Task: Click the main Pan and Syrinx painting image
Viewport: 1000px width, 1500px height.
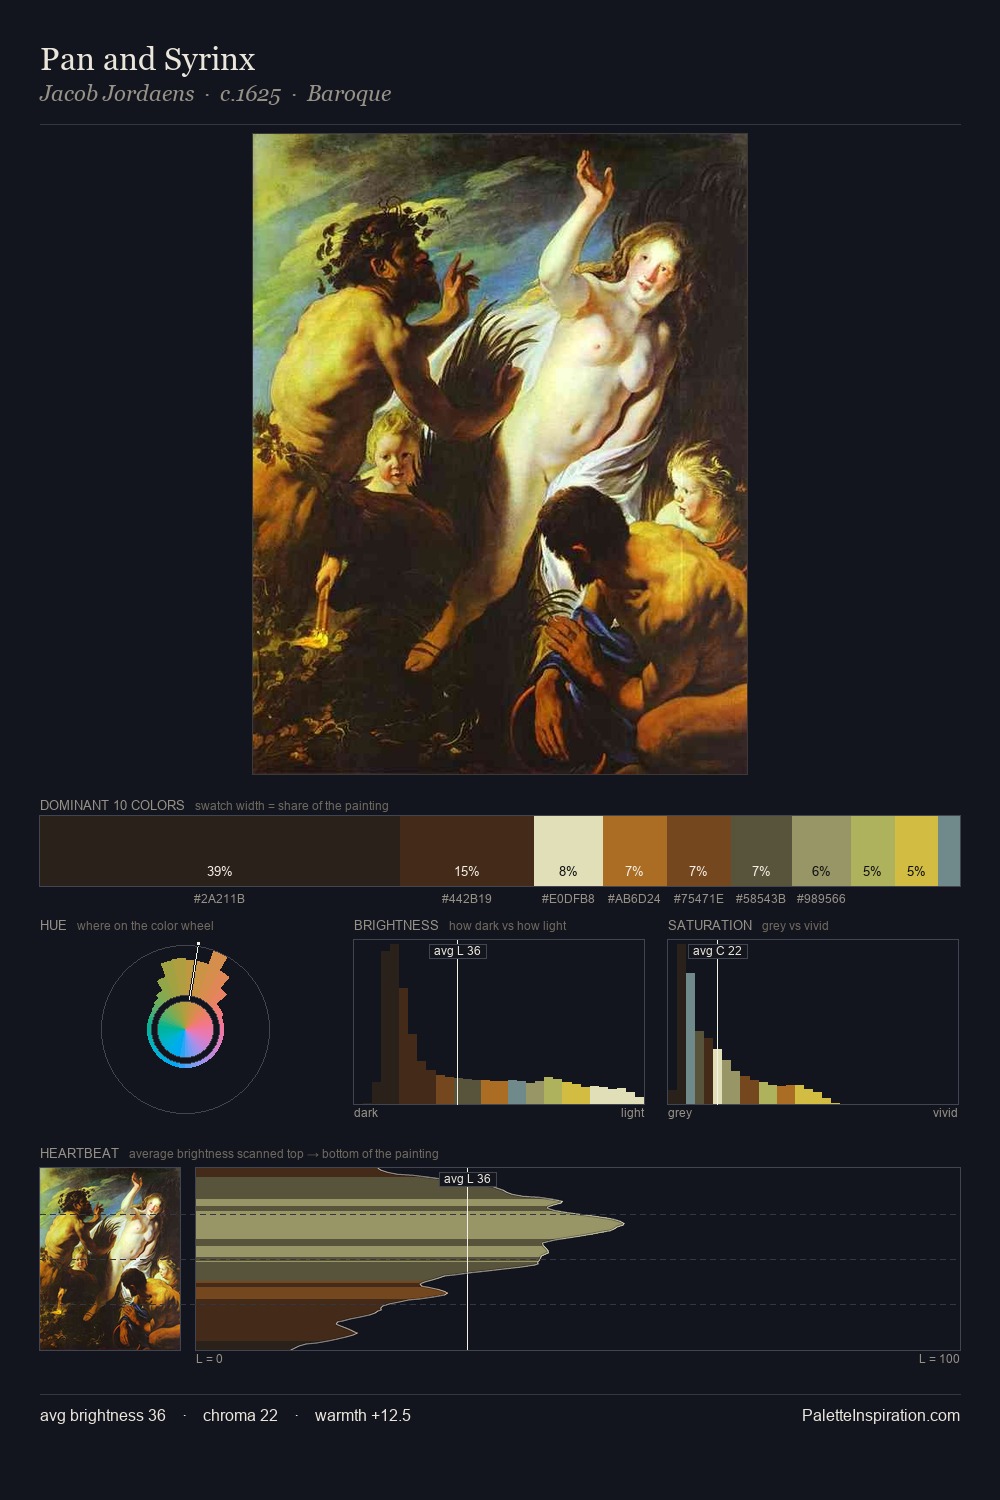Action: 500,454
